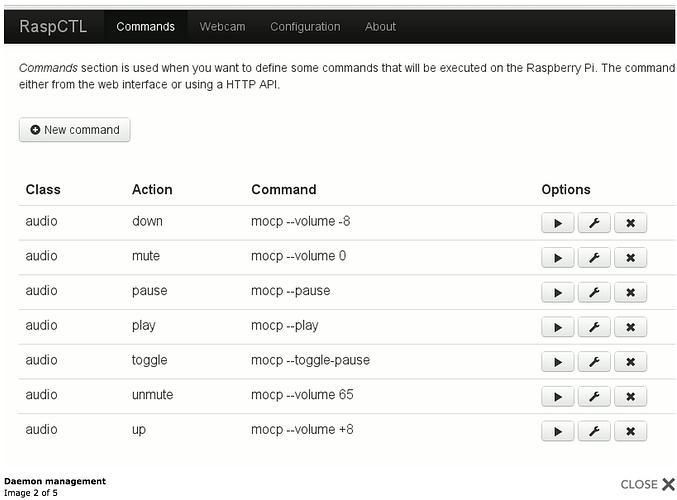
Task: Run the audio up command
Action: [557, 431]
